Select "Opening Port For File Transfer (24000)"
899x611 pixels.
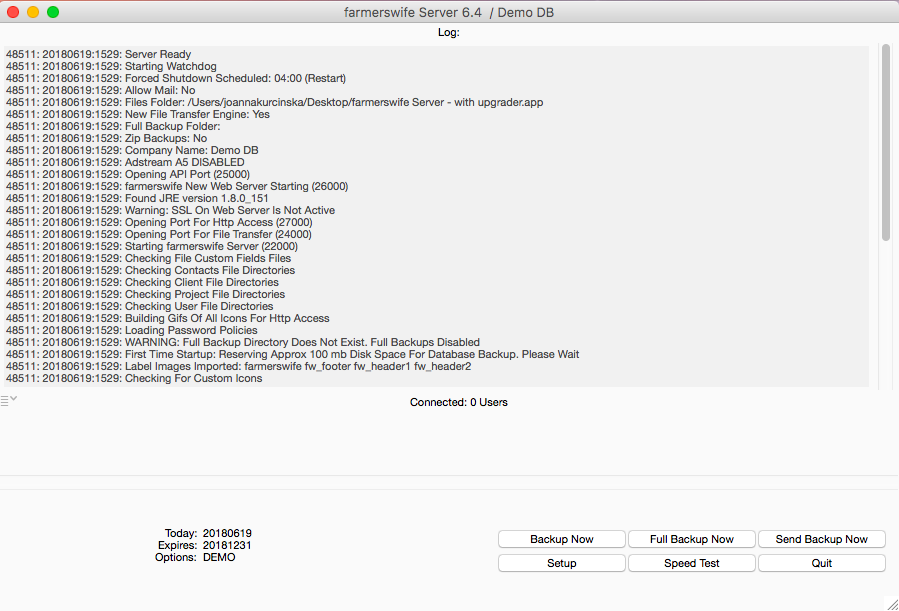click(159, 235)
